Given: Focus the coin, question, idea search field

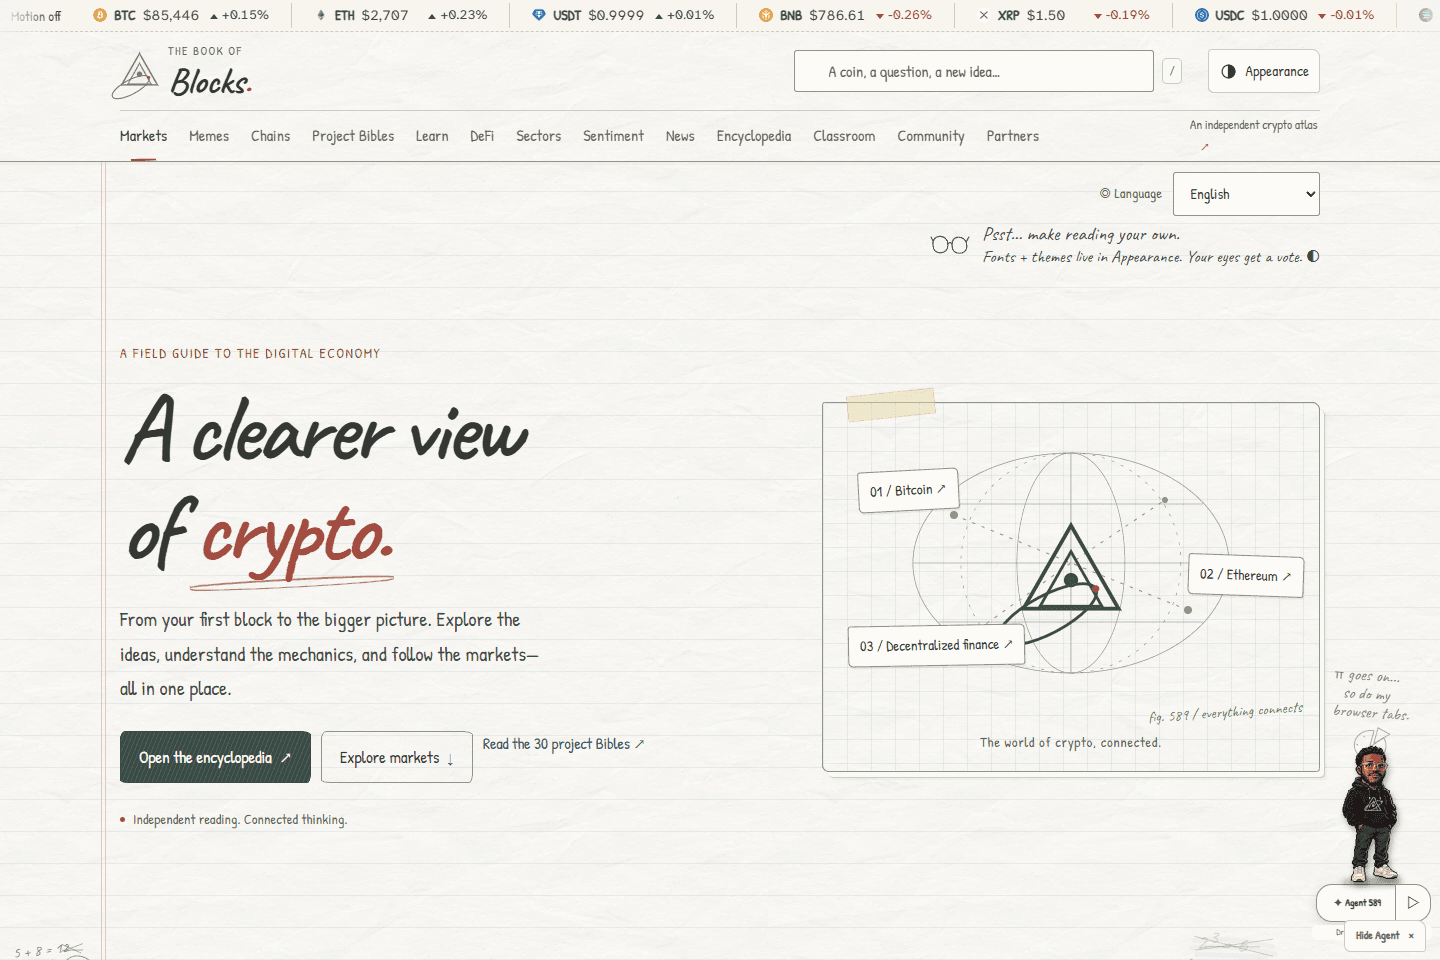Looking at the screenshot, I should coord(974,71).
